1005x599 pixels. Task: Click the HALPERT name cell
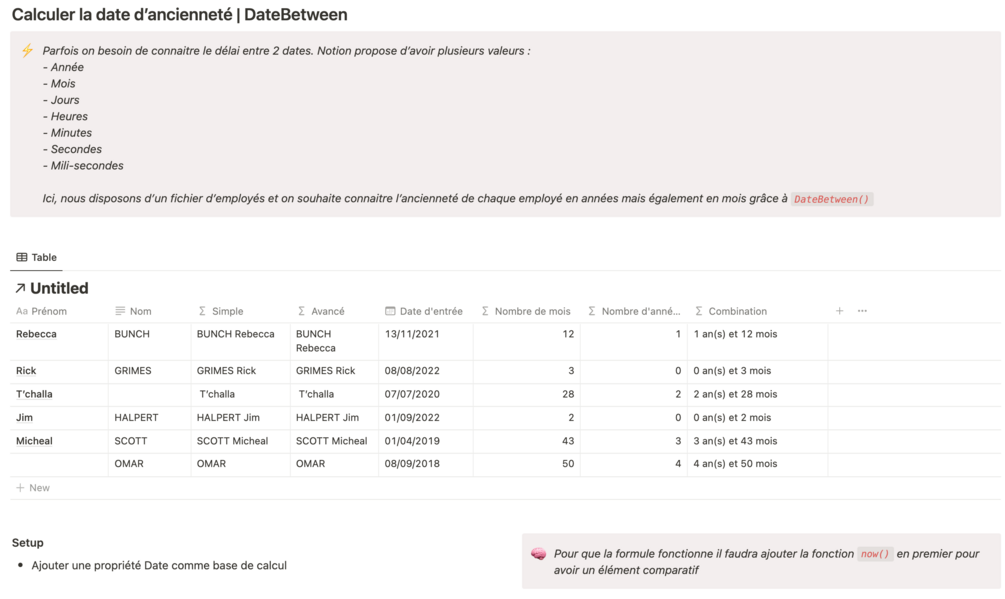click(x=136, y=417)
